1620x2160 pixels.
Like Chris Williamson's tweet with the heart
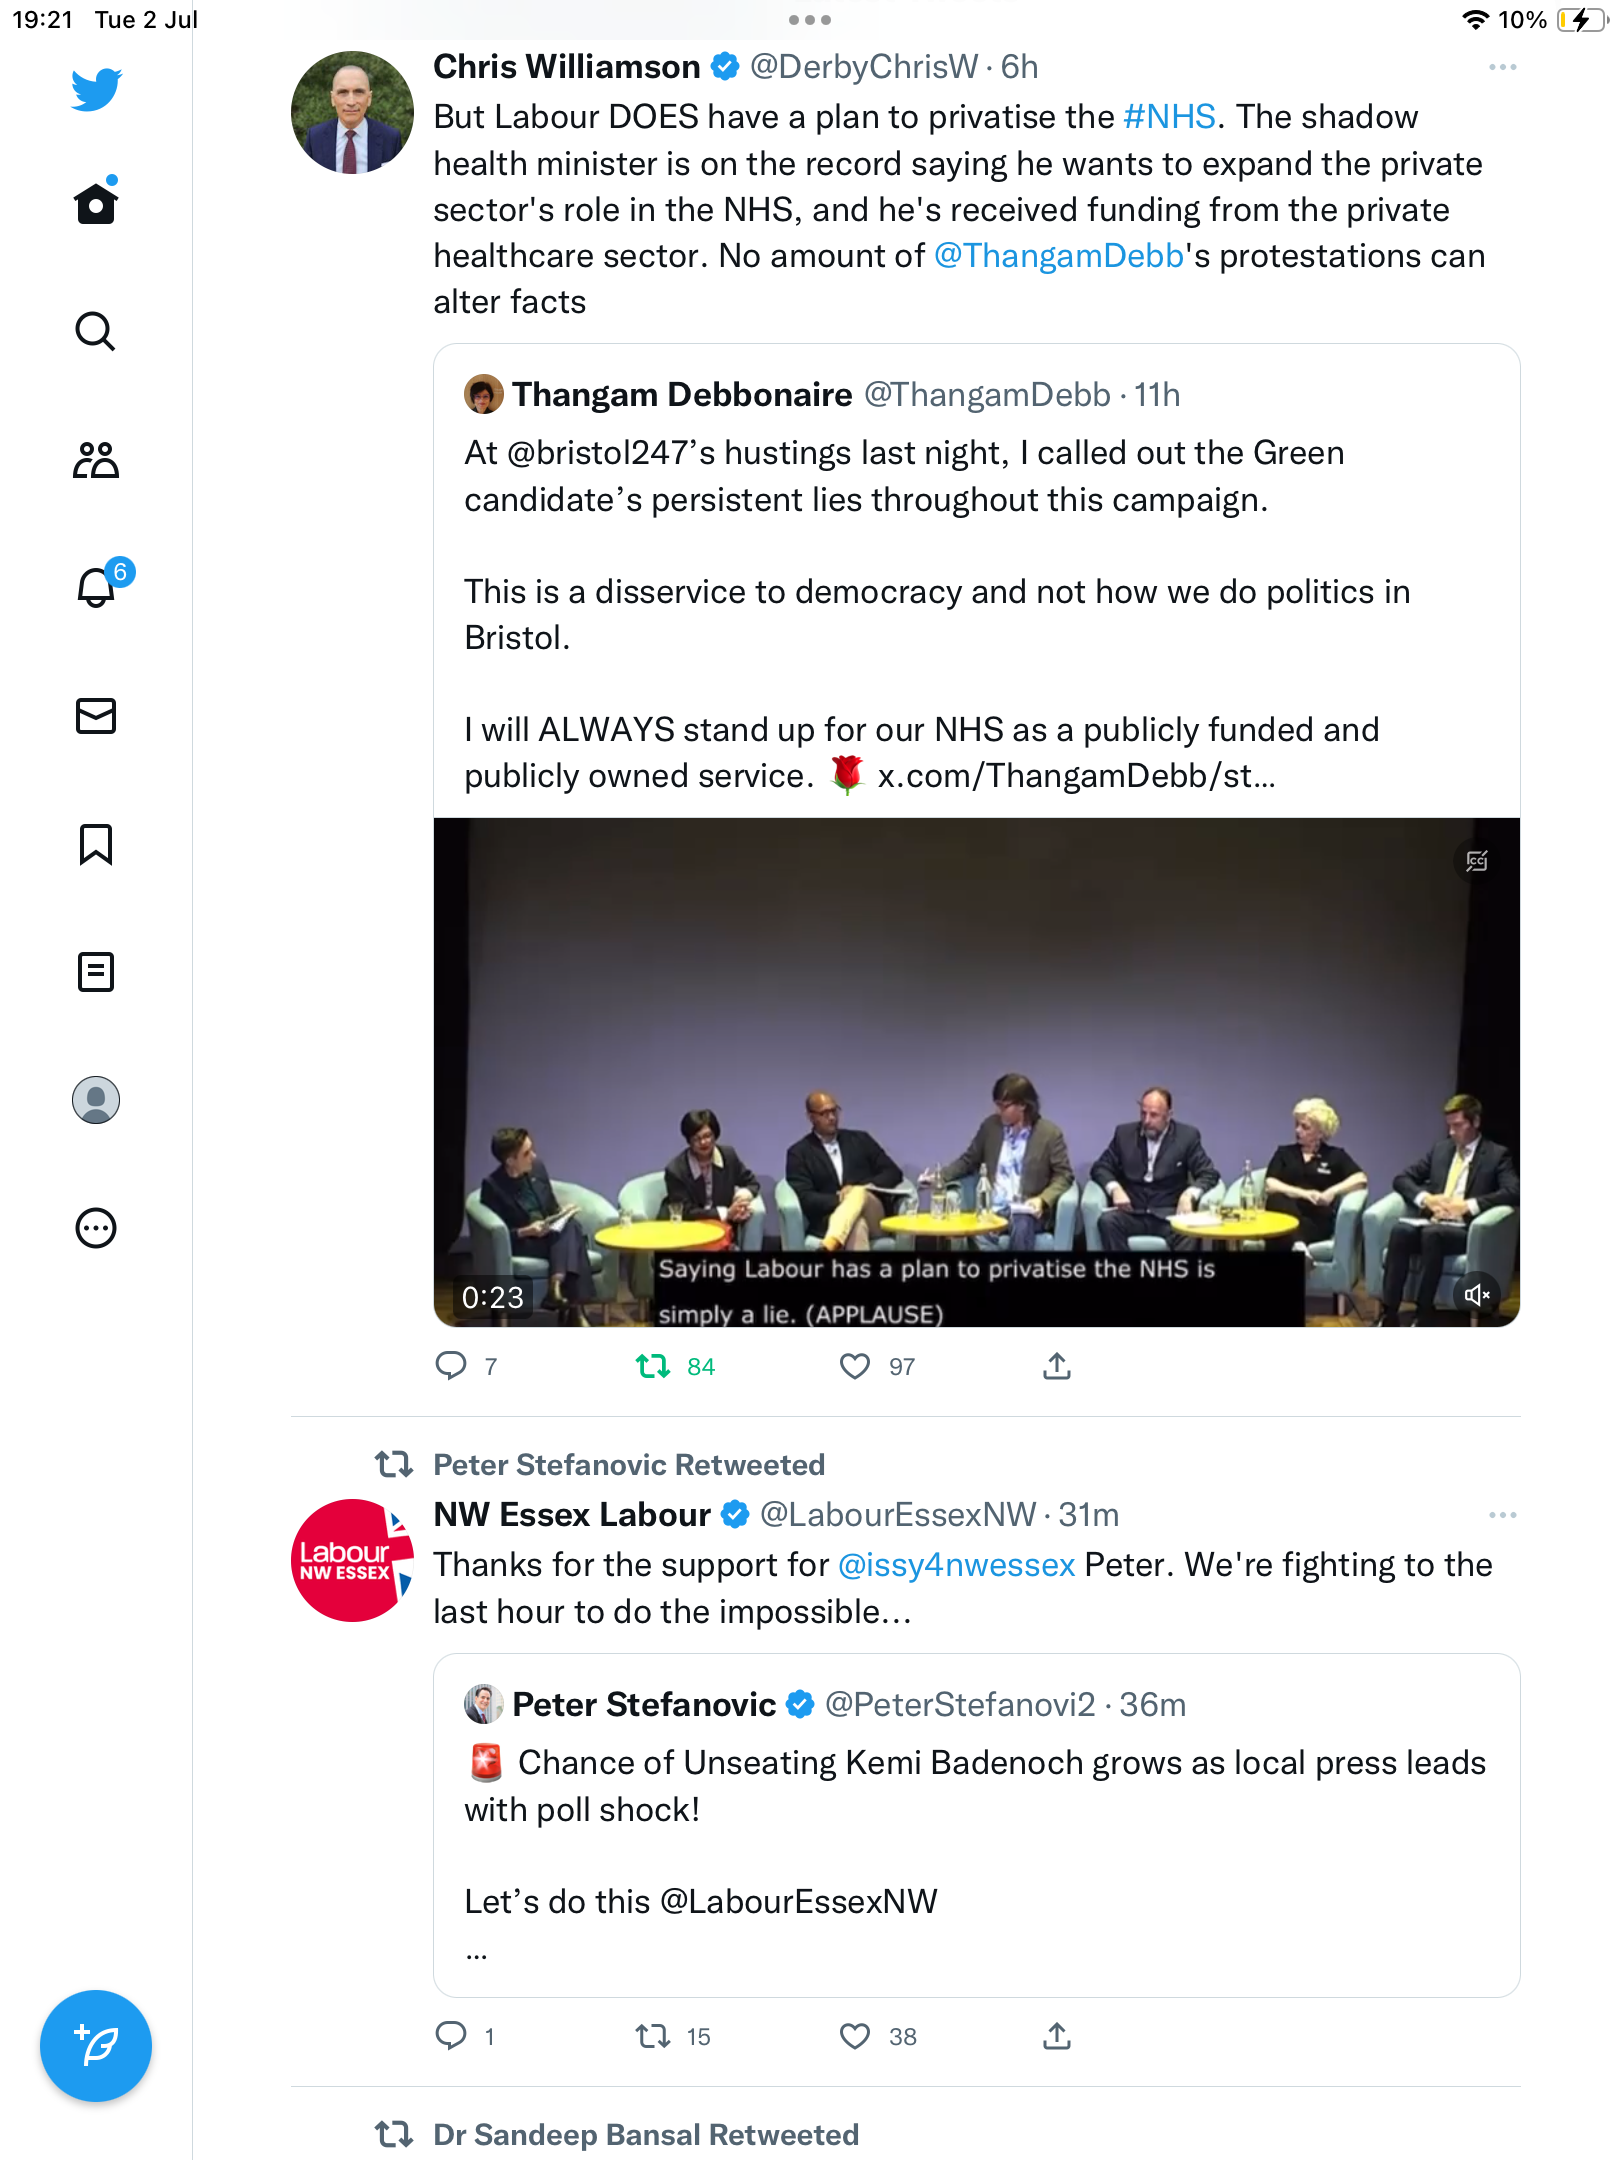(855, 1366)
